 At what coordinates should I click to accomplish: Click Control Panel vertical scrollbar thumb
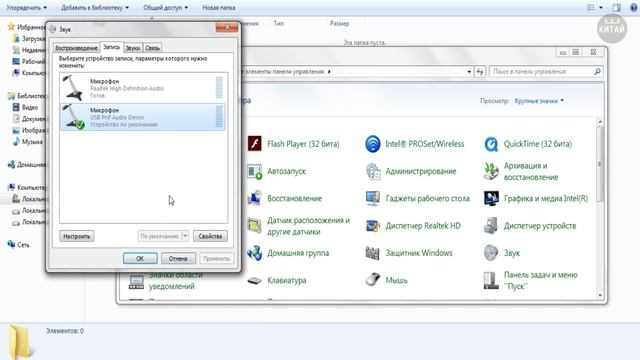click(x=600, y=163)
